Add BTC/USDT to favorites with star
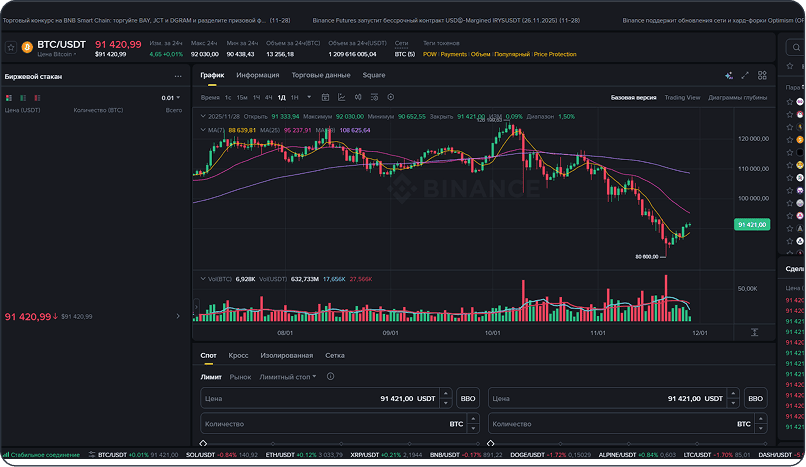Image resolution: width=806 pixels, height=467 pixels. pos(10,47)
